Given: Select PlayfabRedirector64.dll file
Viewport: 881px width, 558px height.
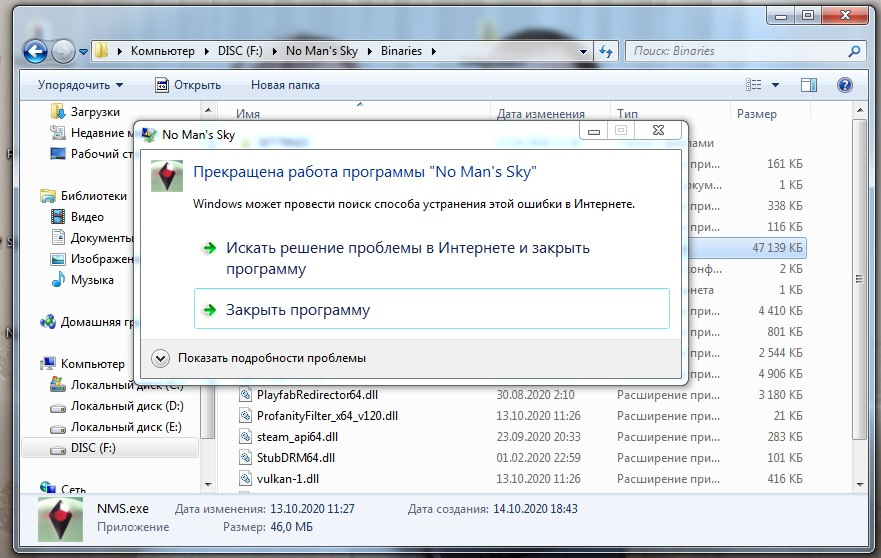Looking at the screenshot, I should pos(316,395).
